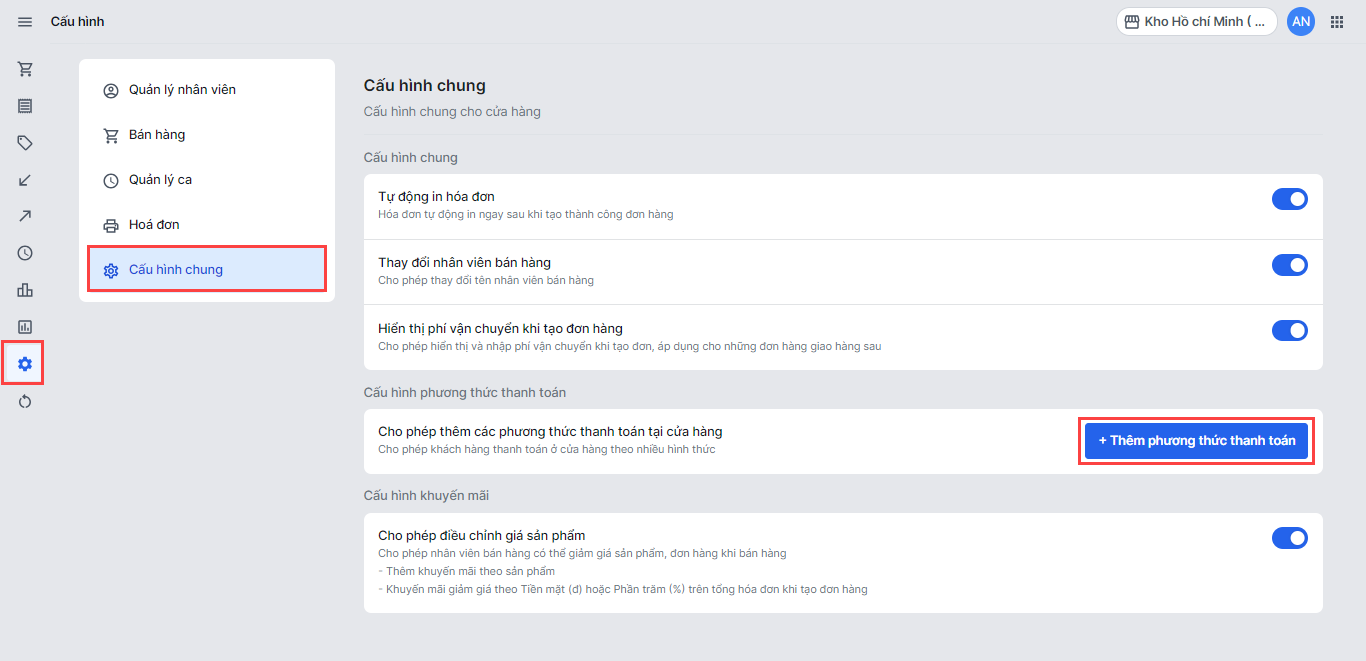
Task: Open the bar chart sidebar icon
Action: coord(25,290)
